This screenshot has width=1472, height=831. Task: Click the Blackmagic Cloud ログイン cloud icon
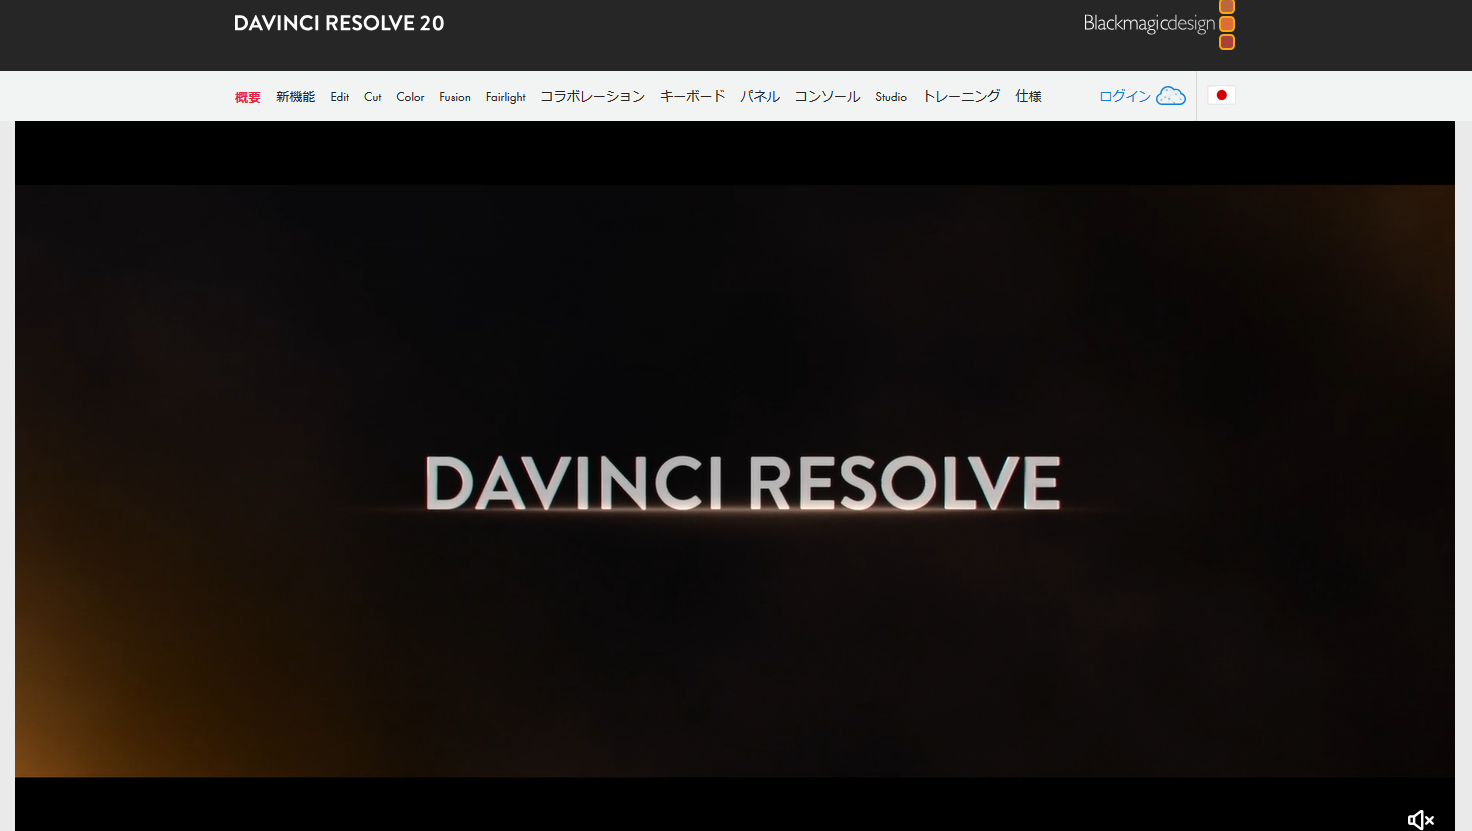[1171, 95]
